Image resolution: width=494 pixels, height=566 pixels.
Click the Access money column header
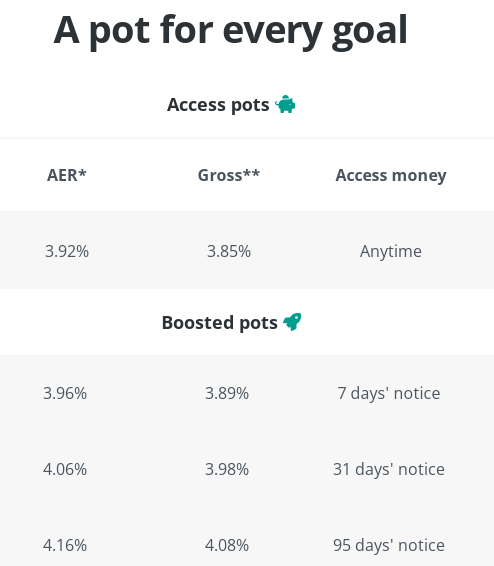(x=391, y=176)
